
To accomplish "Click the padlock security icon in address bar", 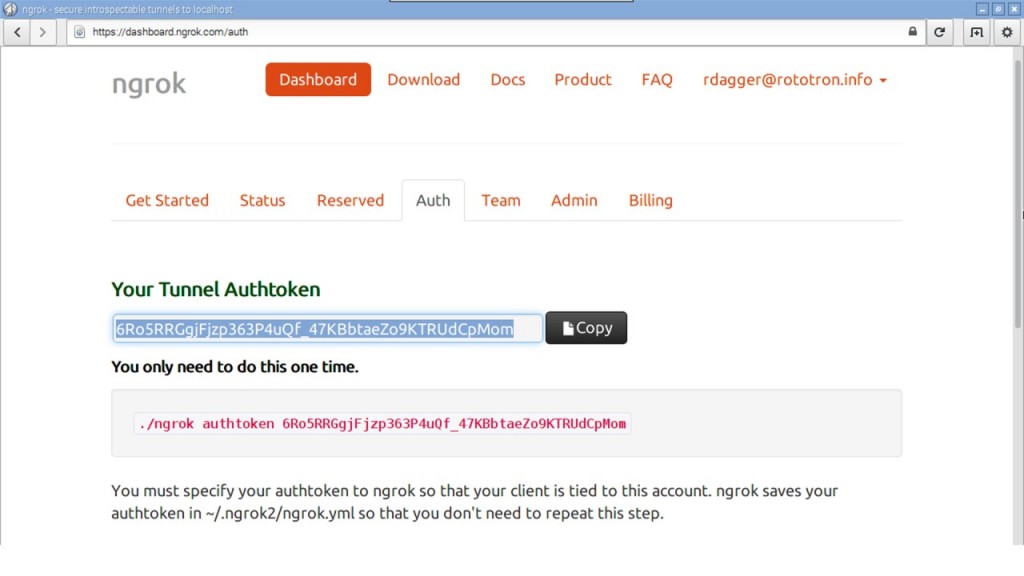I will click(x=912, y=32).
